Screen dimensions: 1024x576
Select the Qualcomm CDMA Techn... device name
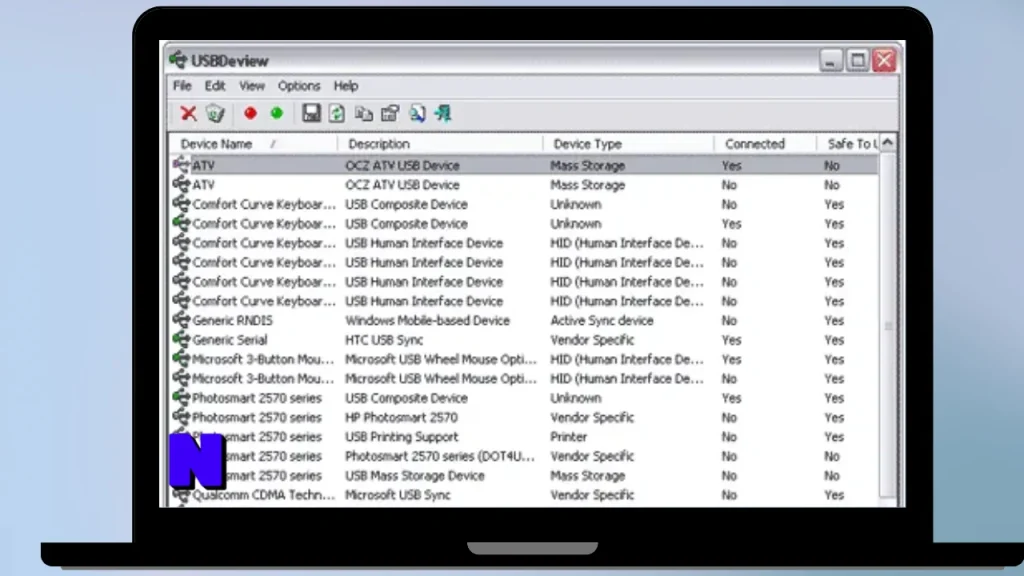click(x=264, y=495)
